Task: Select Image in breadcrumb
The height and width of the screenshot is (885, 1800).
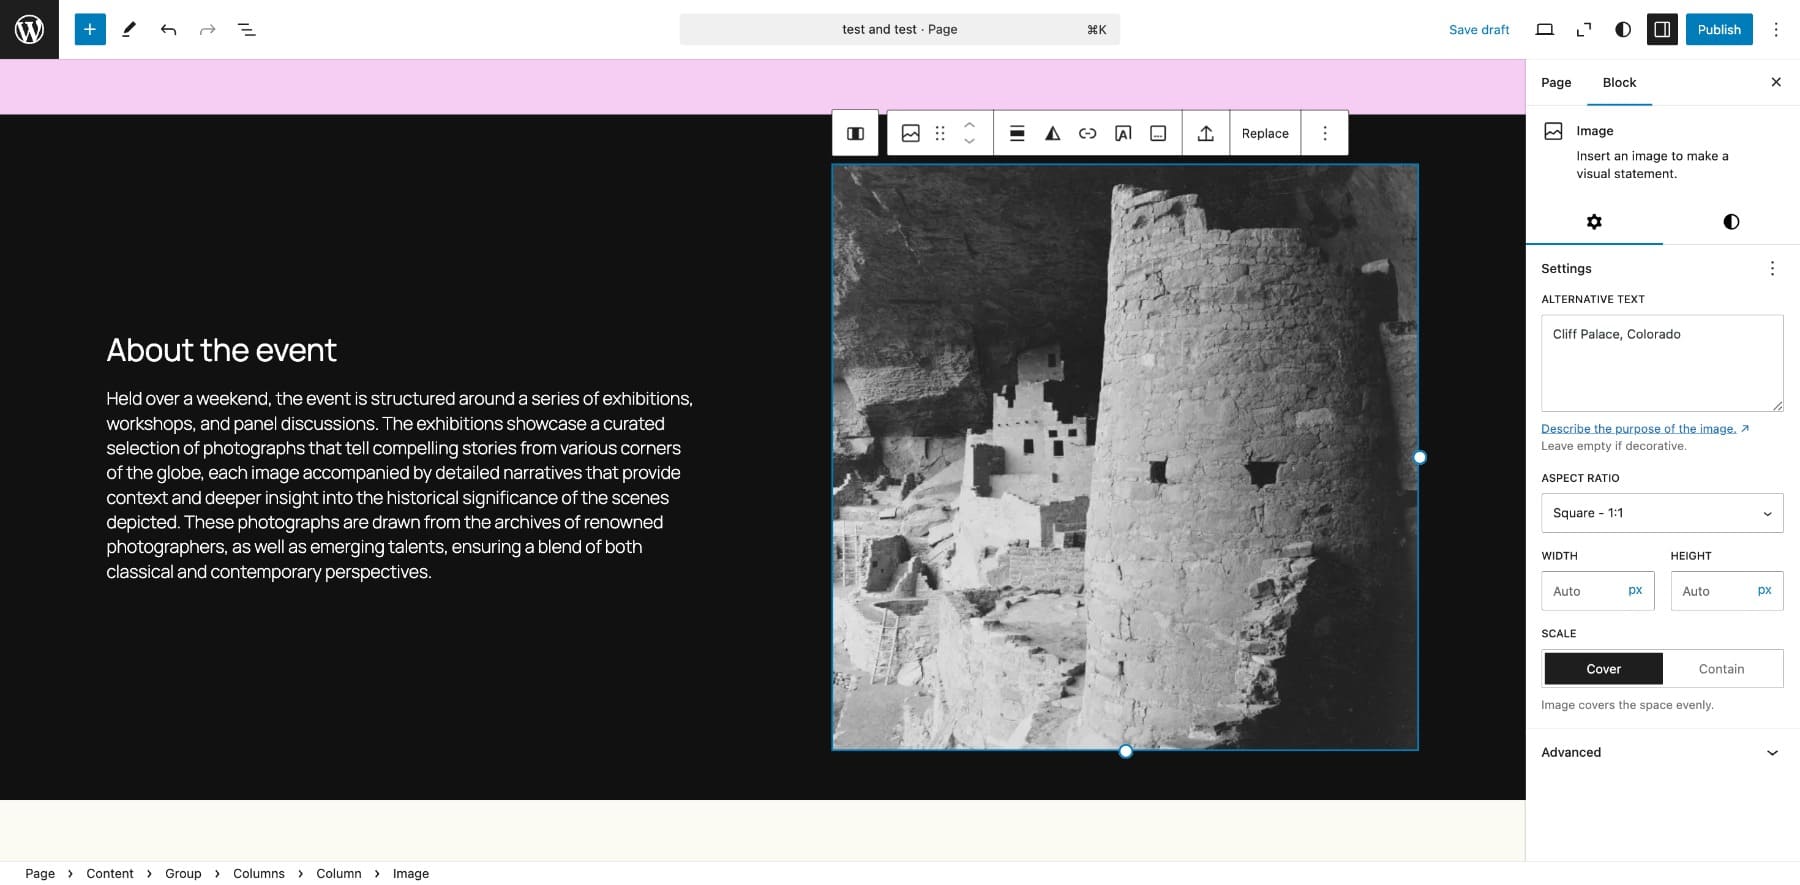Action: point(411,873)
